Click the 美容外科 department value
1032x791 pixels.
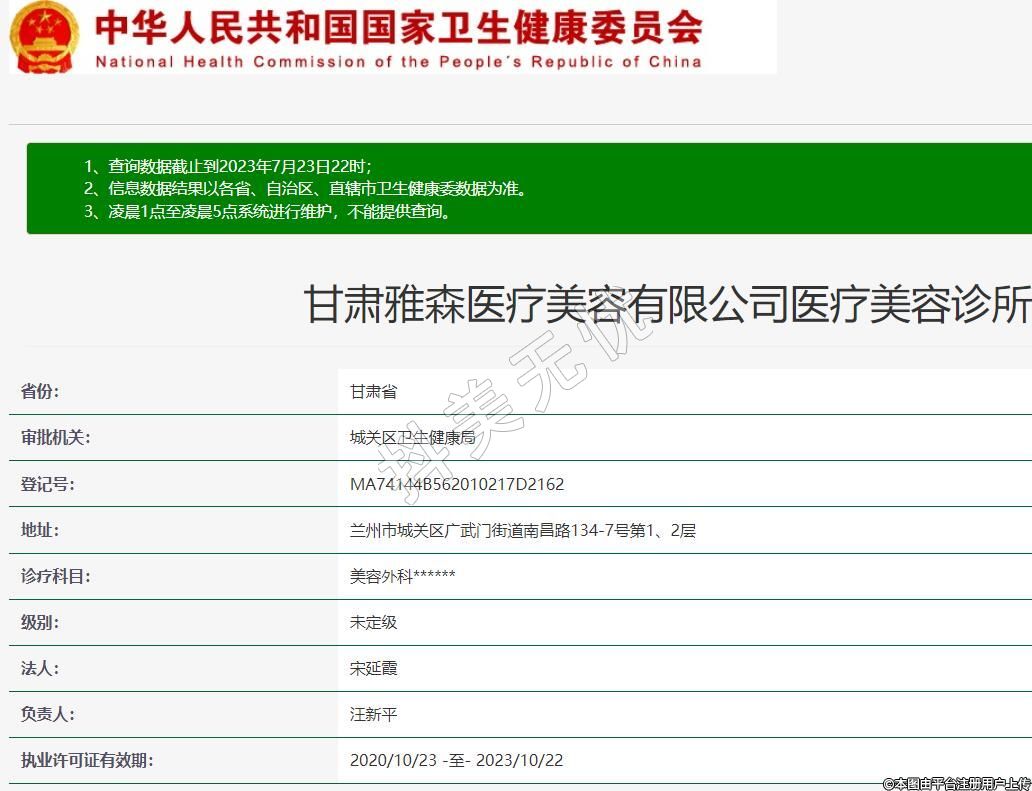[x=402, y=576]
